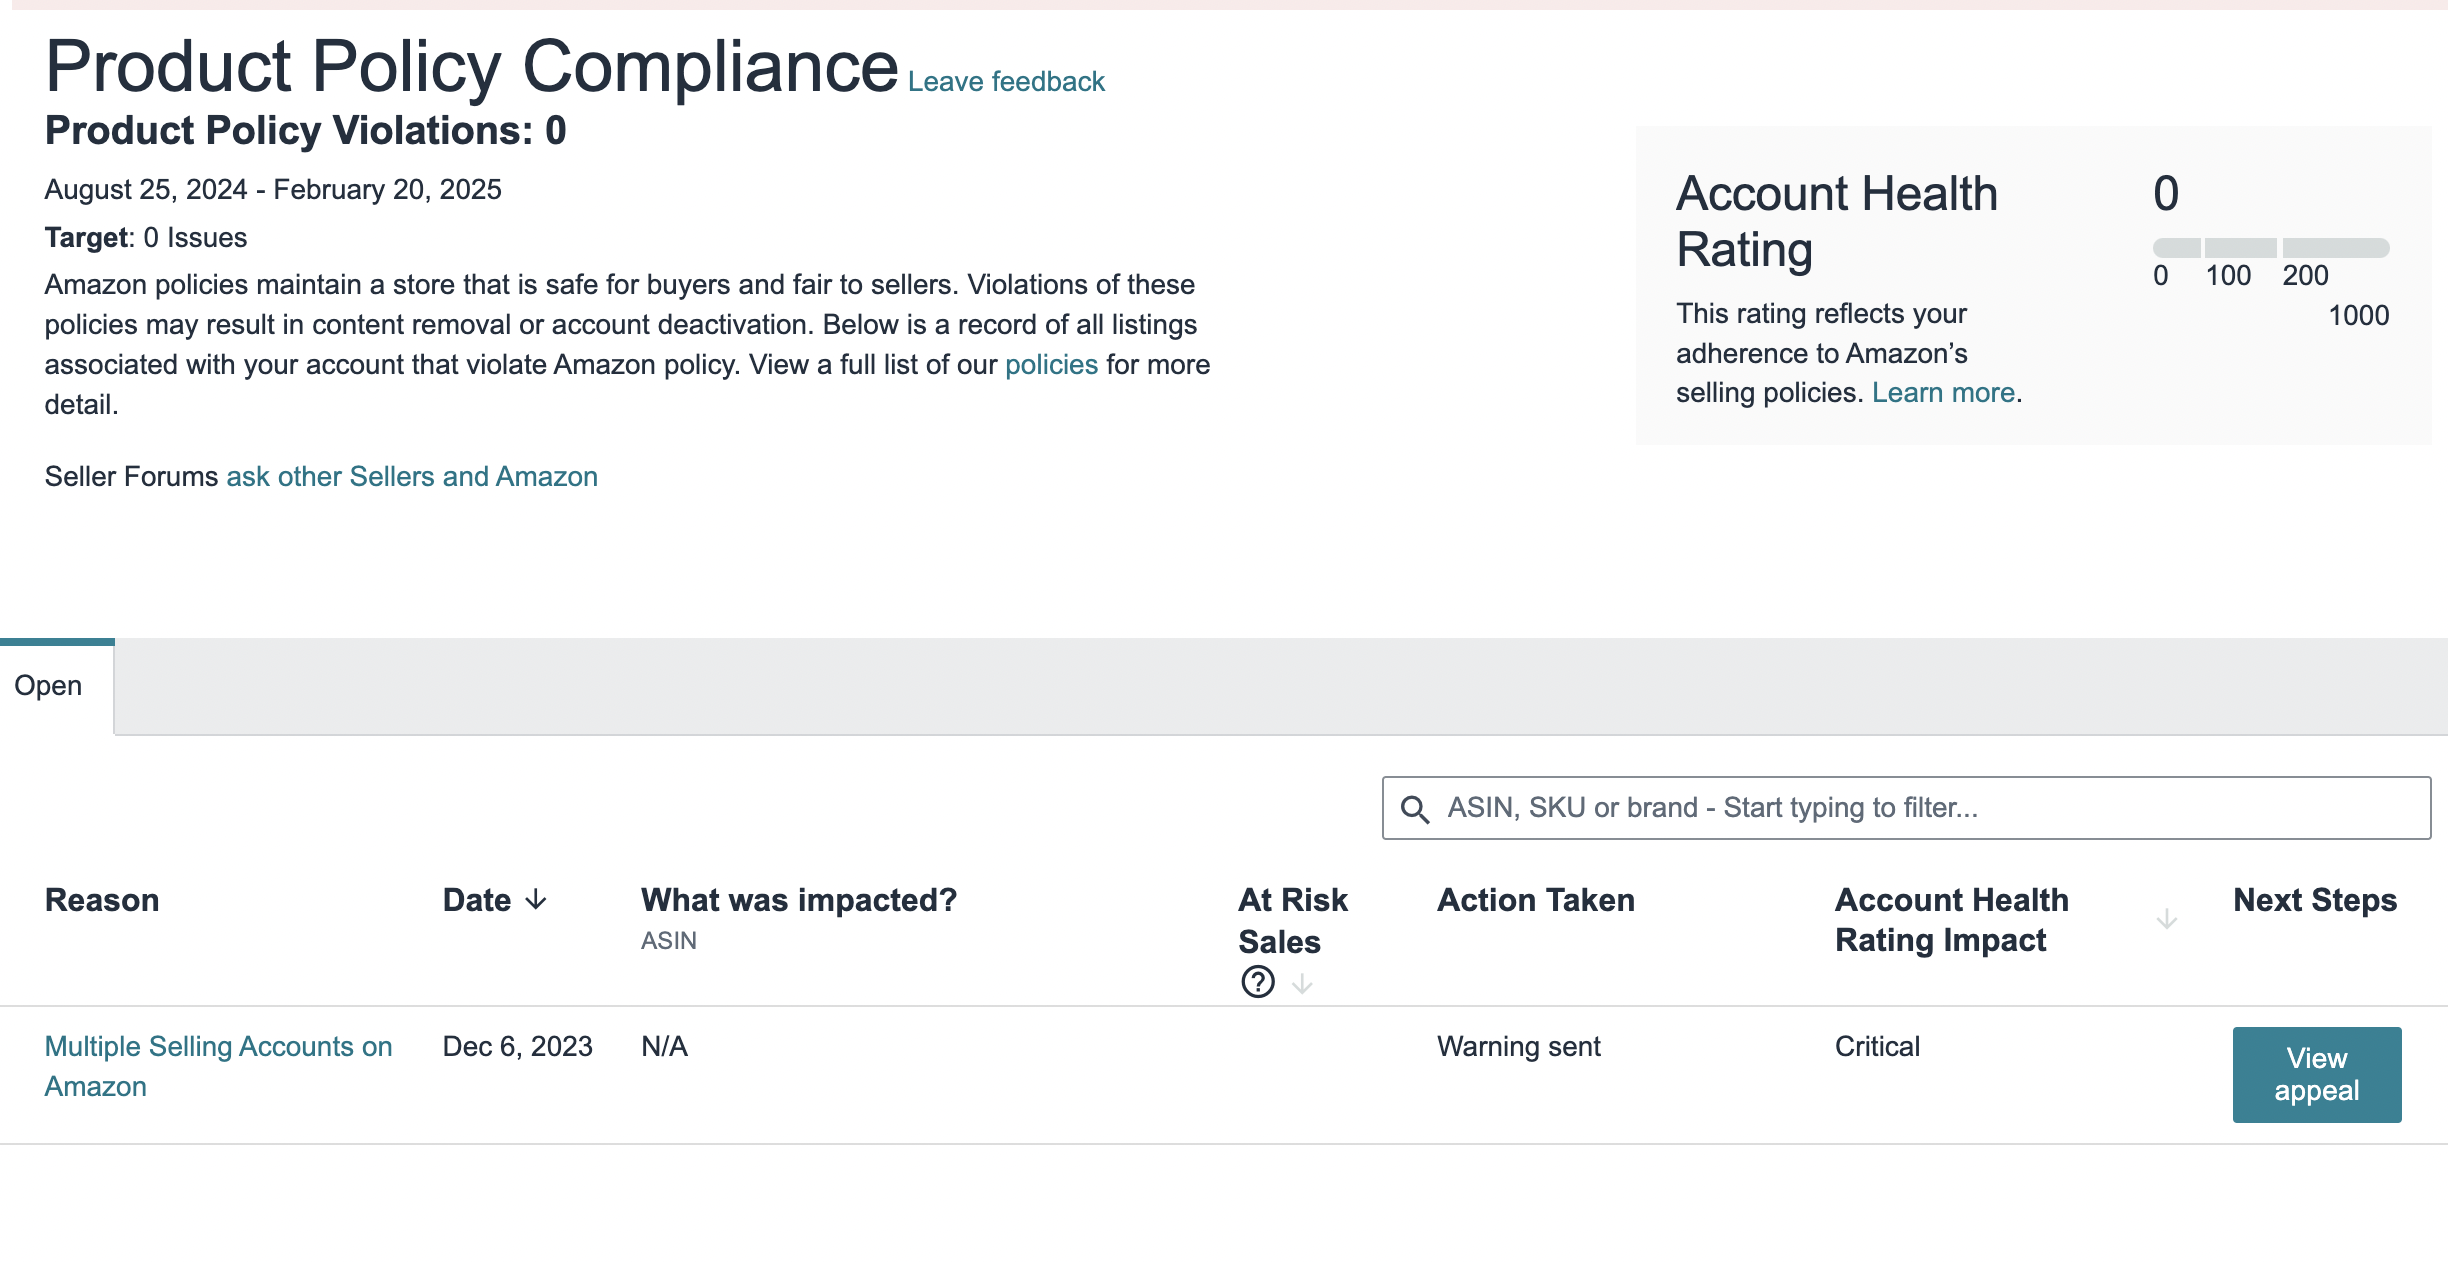The image size is (2448, 1262).
Task: Open the policies link in description
Action: 1051,365
